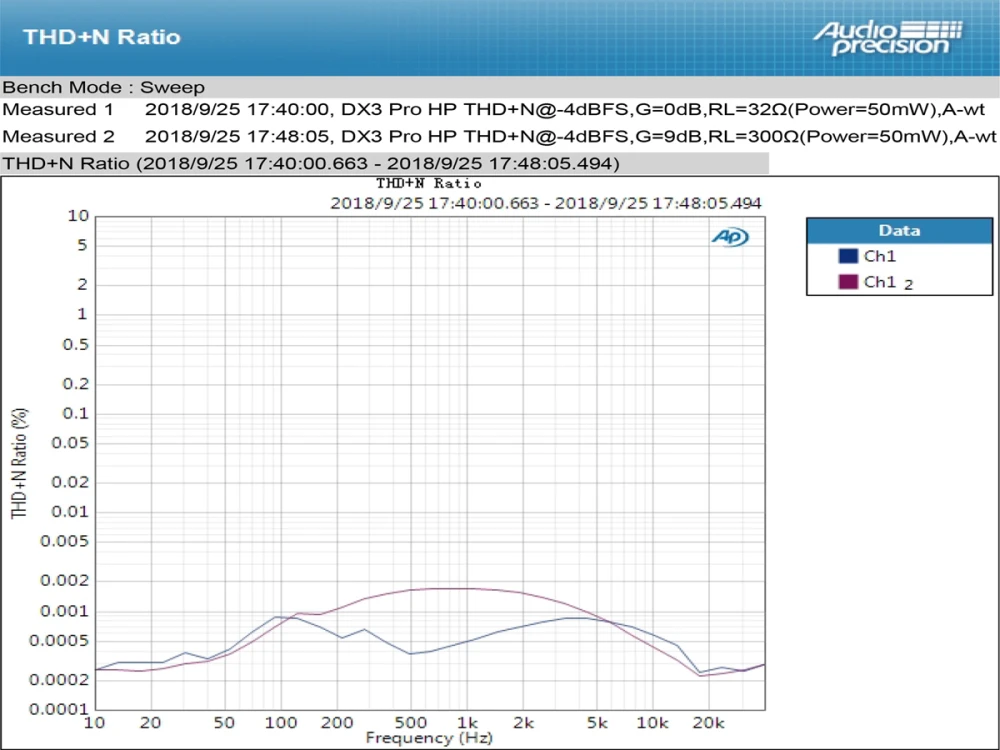Click the 0.001 tick label on the y-axis

(64, 611)
